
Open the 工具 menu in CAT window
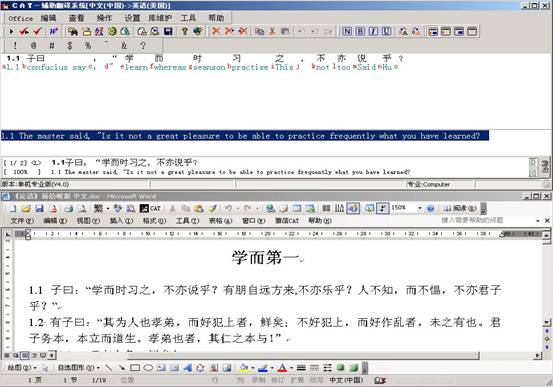(188, 18)
